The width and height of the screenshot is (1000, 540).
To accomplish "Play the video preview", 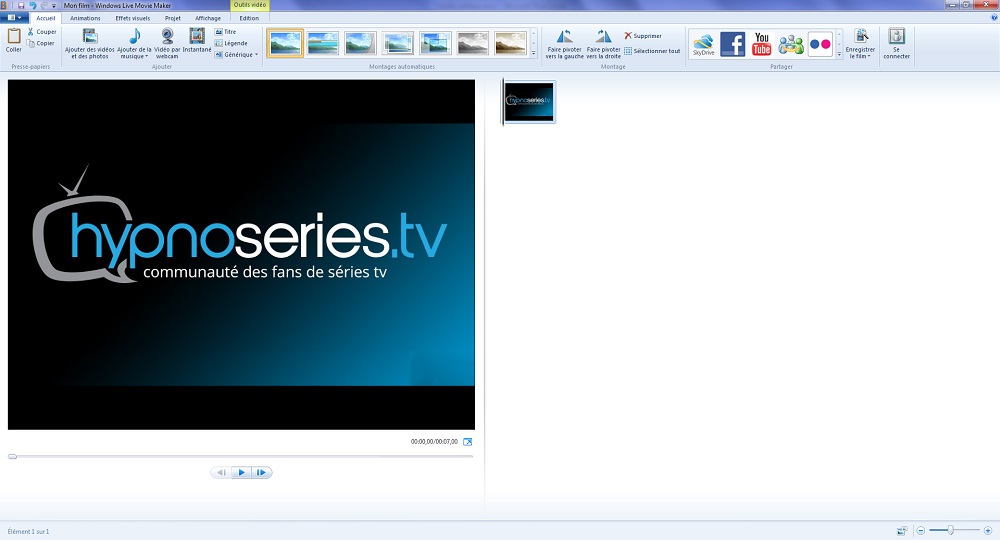I will [x=241, y=472].
